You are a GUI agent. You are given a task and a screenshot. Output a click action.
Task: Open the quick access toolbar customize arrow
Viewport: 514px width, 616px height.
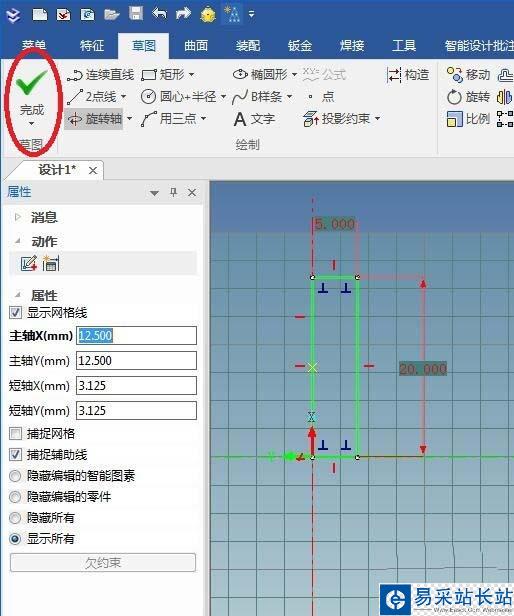click(251, 15)
